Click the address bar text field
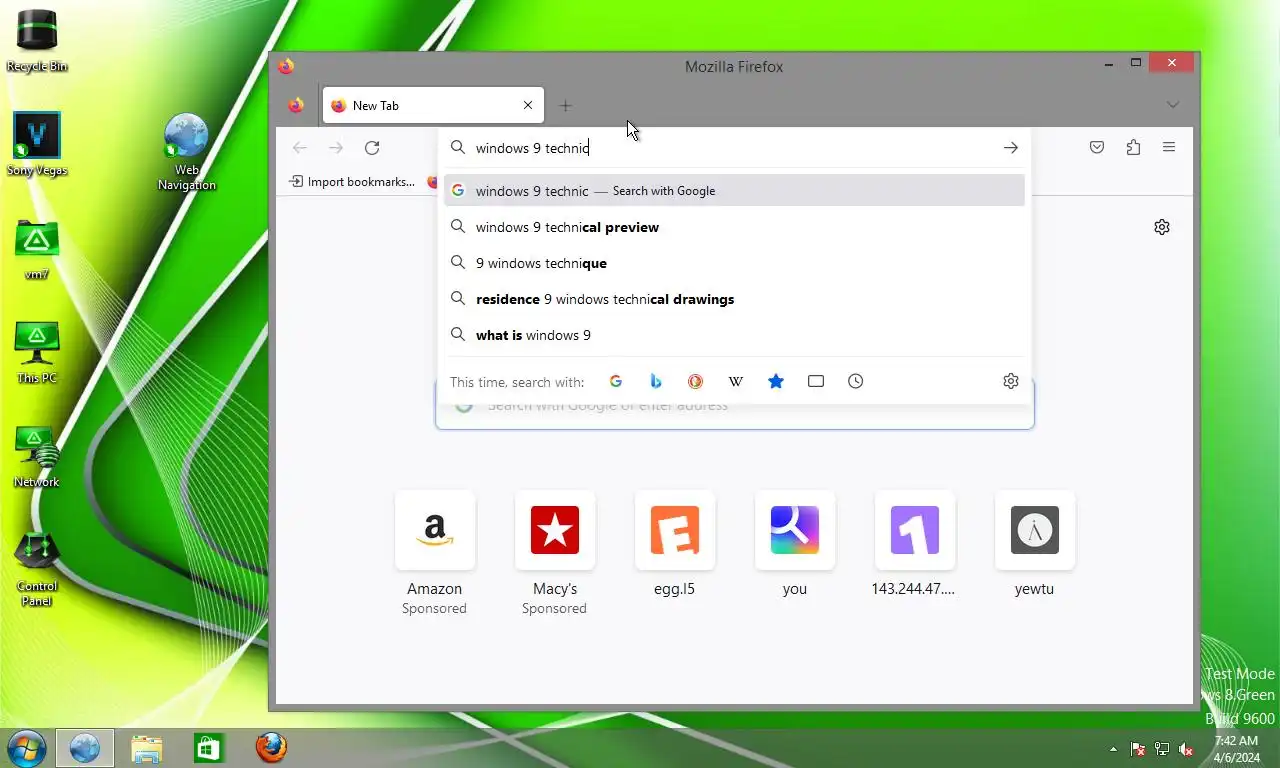The image size is (1280, 768). tap(735, 148)
